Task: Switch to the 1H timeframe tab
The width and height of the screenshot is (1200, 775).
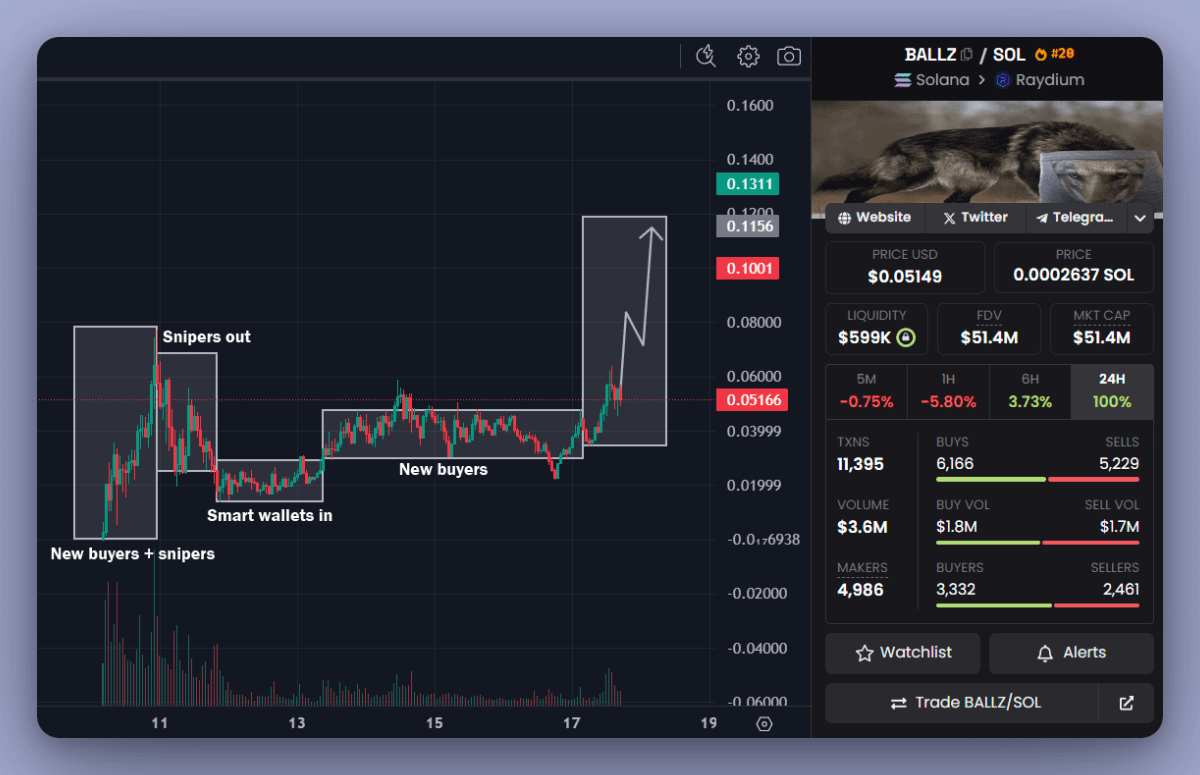Action: point(948,391)
